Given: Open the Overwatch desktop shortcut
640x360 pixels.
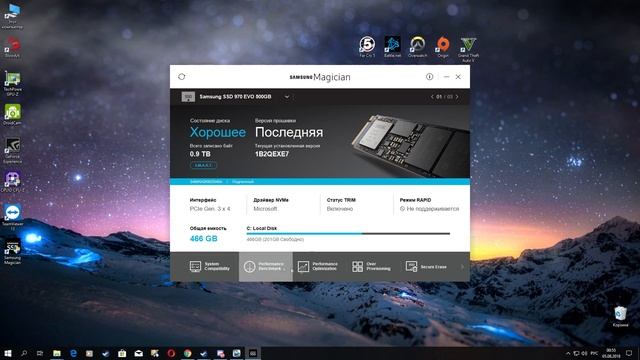Looking at the screenshot, I should [x=418, y=47].
